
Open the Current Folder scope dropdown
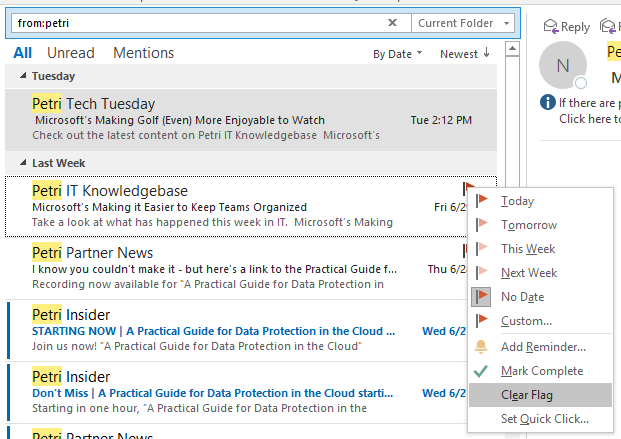coord(463,23)
